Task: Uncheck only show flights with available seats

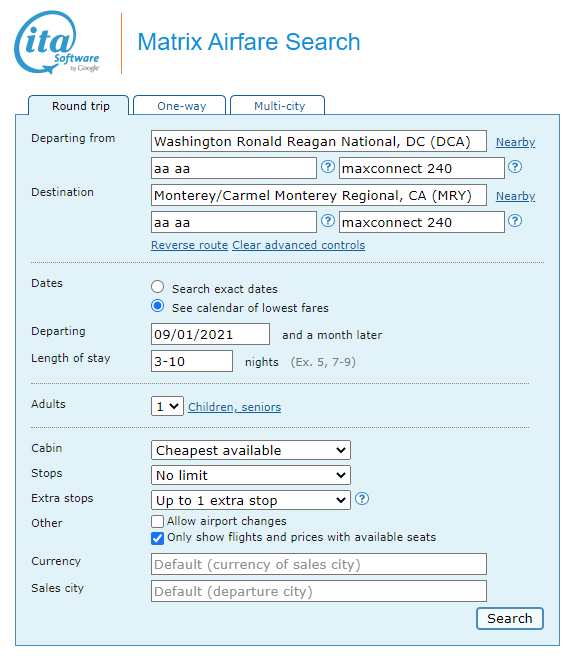Action: [157, 538]
